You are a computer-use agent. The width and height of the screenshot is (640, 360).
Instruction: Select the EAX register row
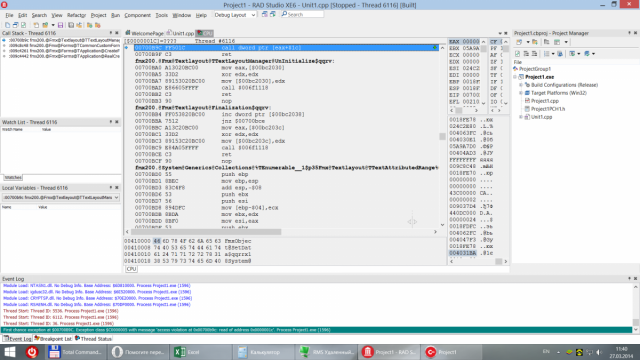pyautogui.click(x=464, y=42)
